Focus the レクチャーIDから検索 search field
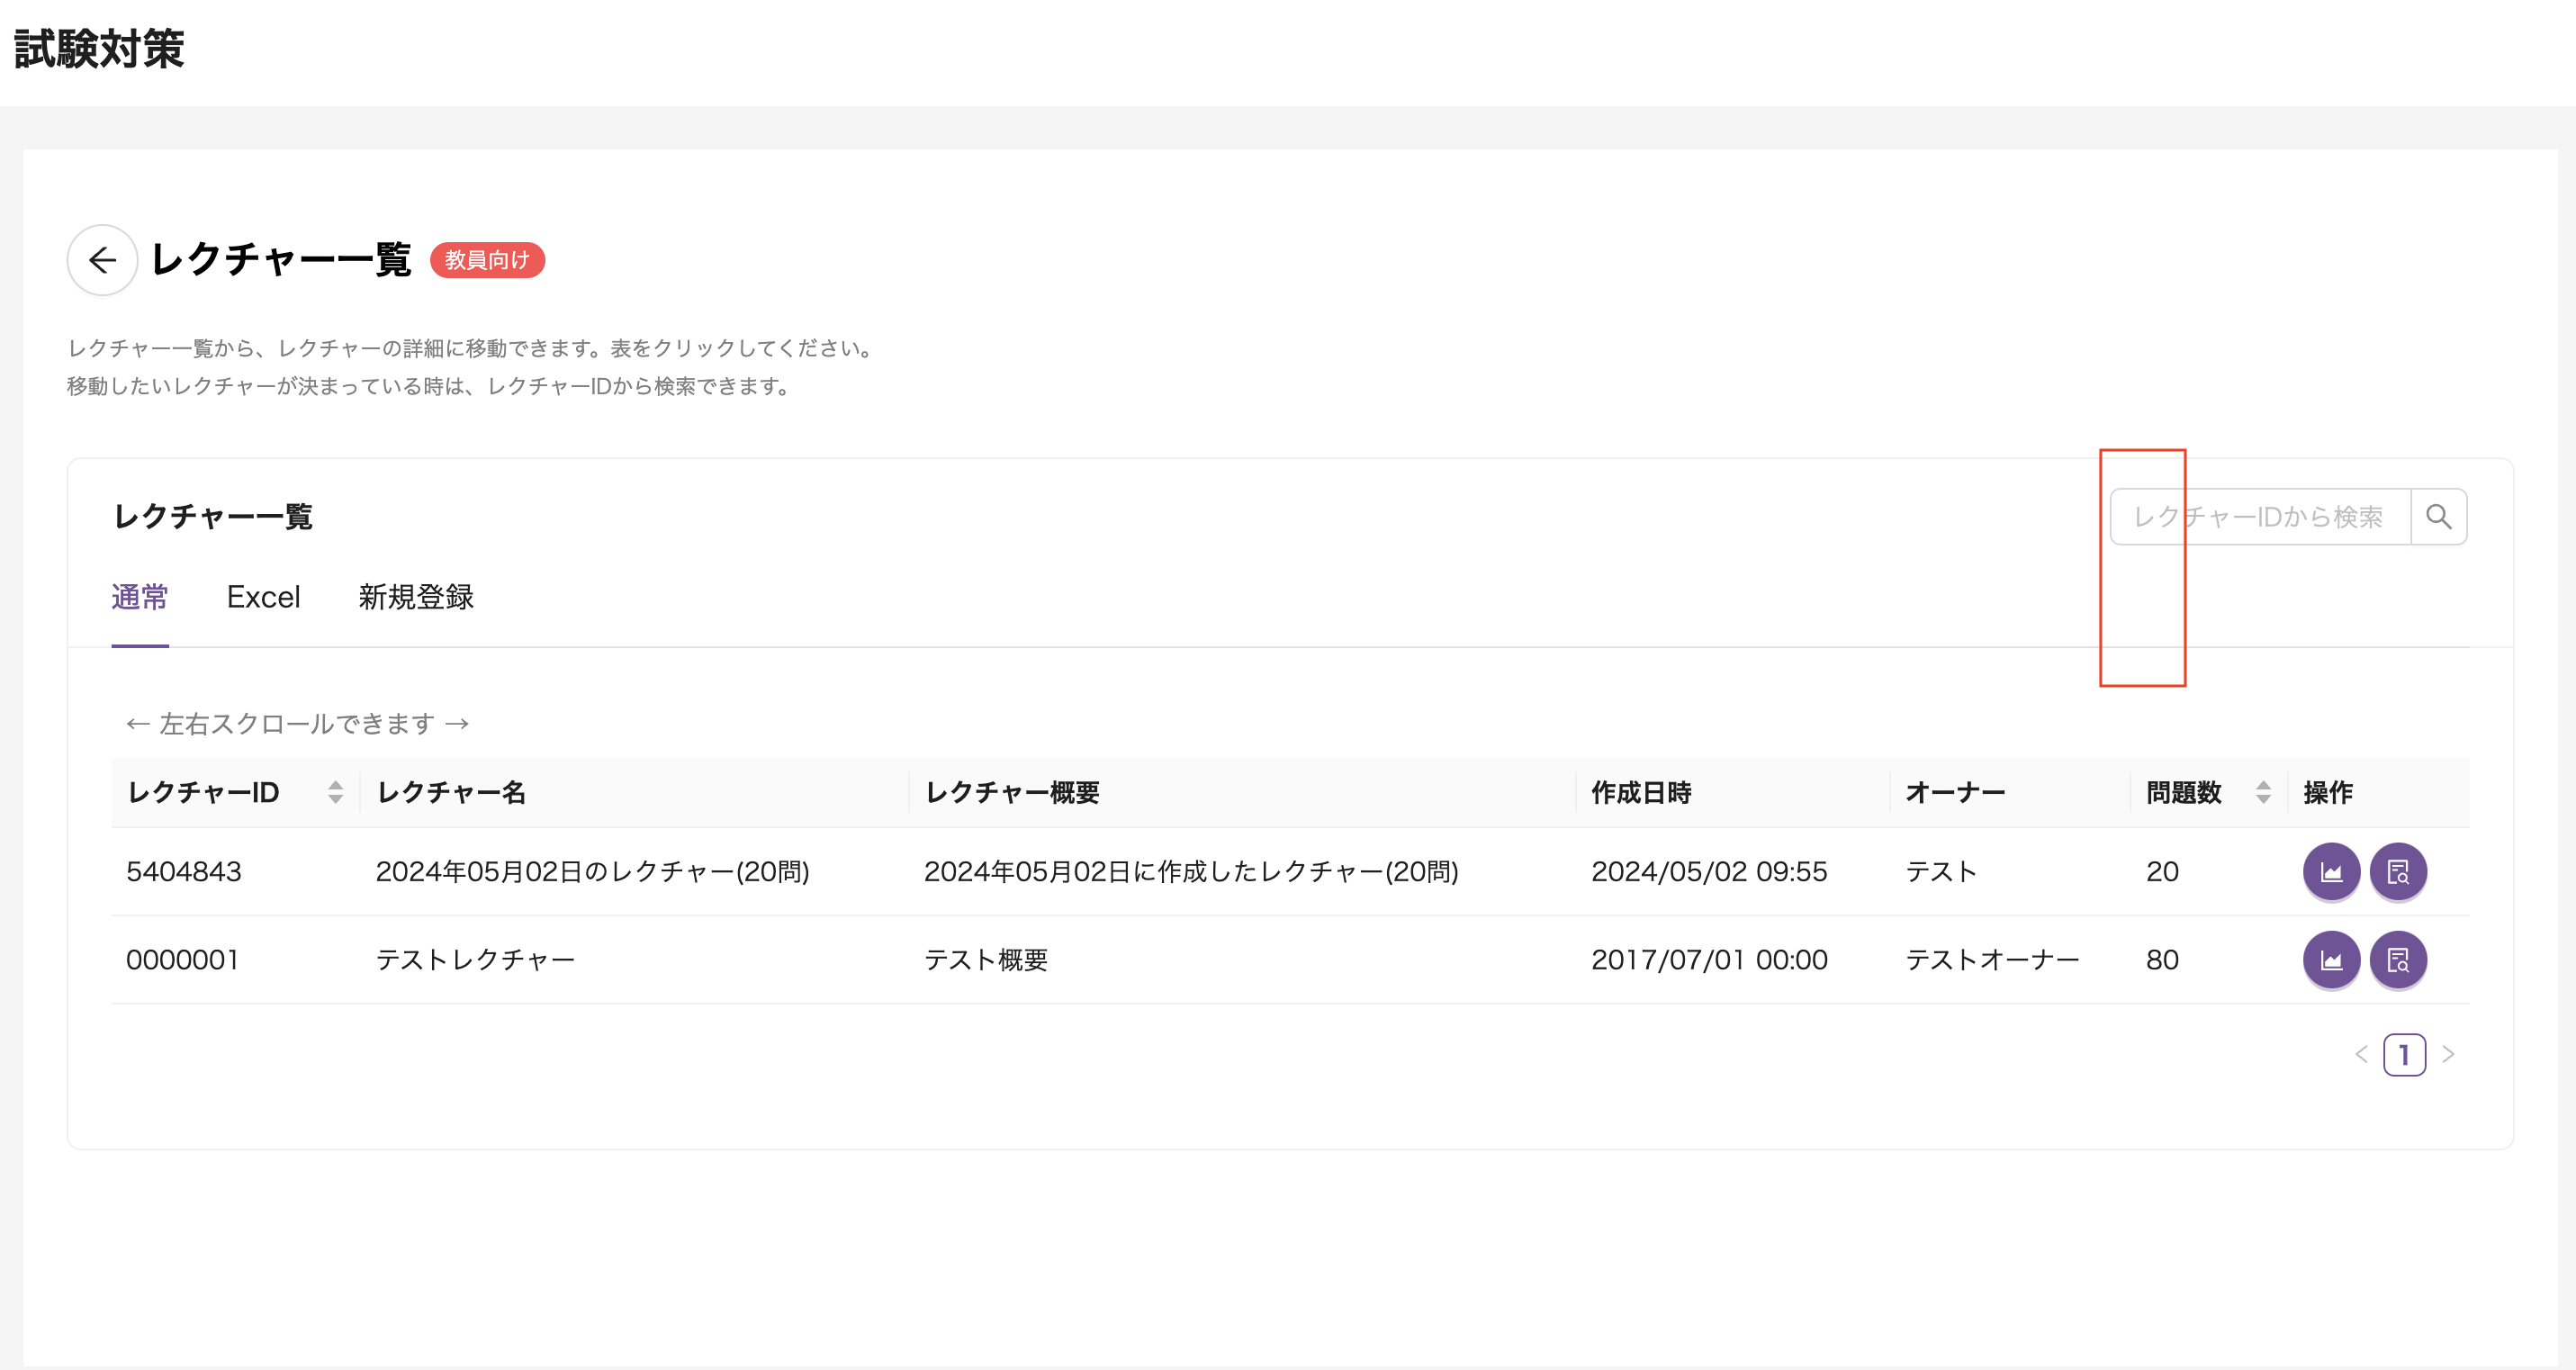Screen dimensions: 2576x1370 (2259, 516)
